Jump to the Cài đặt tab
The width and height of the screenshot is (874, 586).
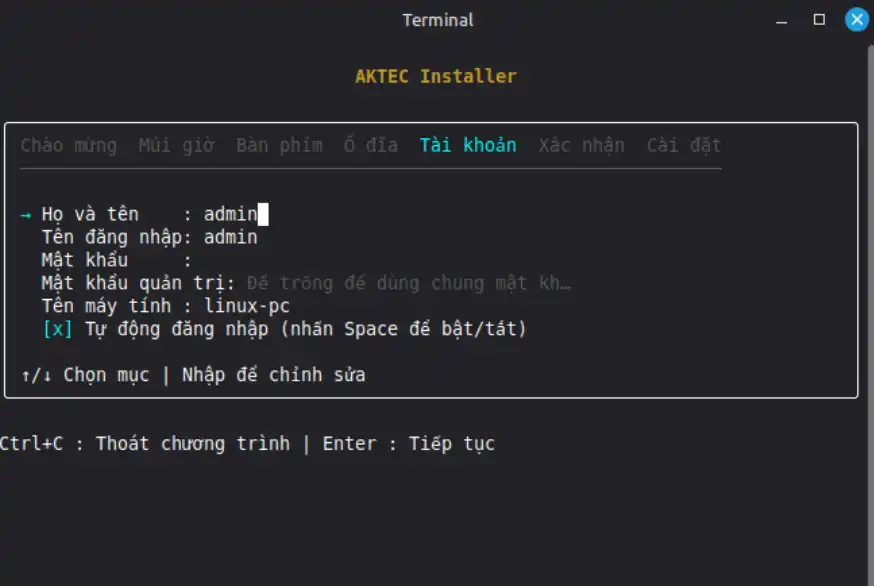(x=683, y=146)
